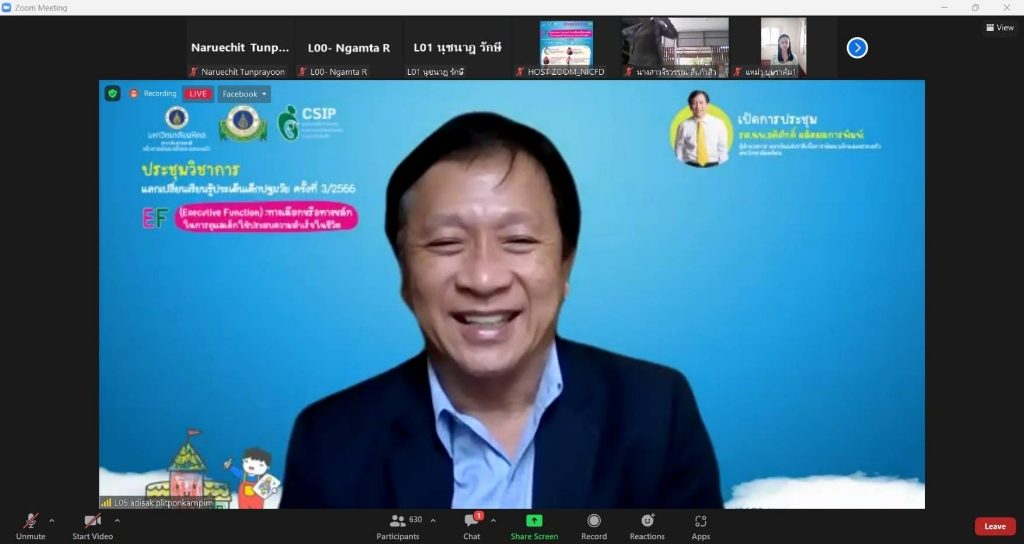Expand the chevron beside Chat
The height and width of the screenshot is (544, 1024).
(493, 520)
